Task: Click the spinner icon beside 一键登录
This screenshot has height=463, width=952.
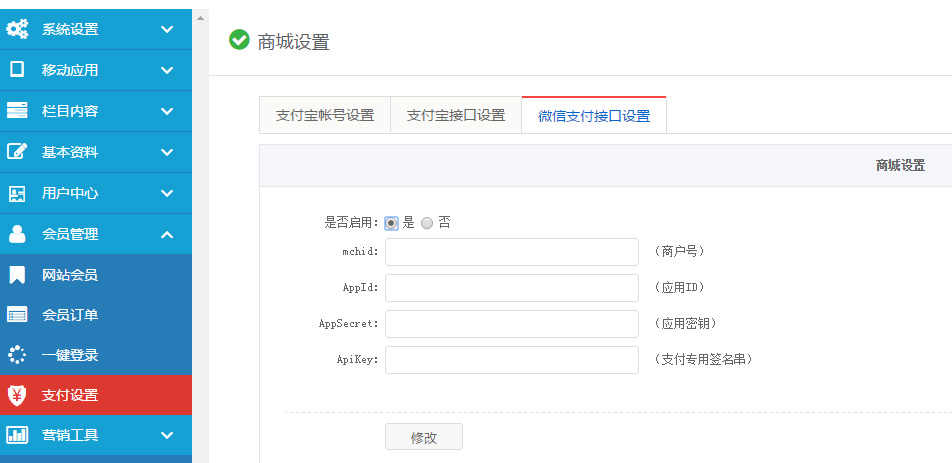Action: click(x=17, y=355)
